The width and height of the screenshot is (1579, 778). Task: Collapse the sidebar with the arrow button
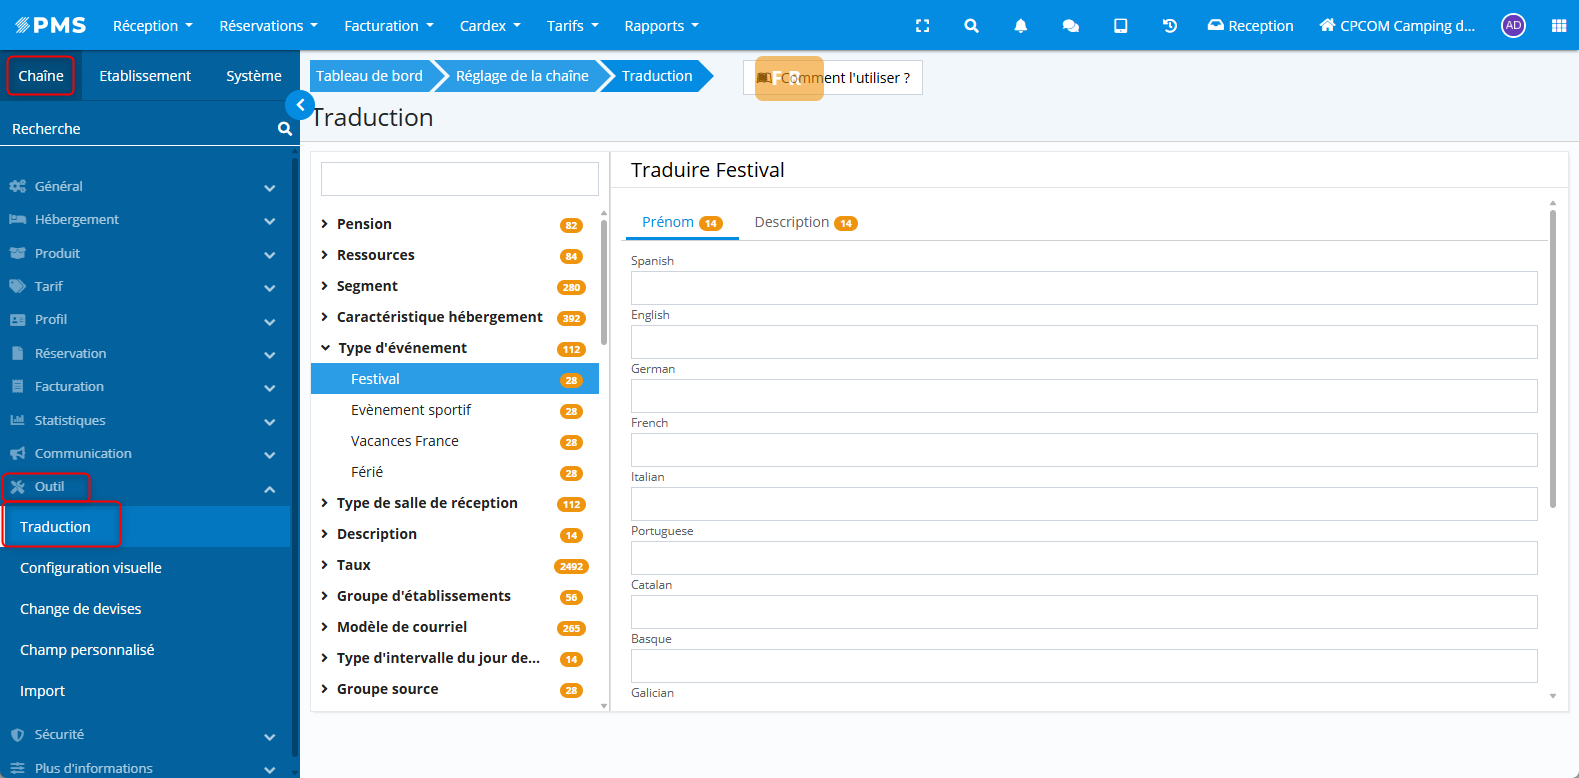[300, 105]
